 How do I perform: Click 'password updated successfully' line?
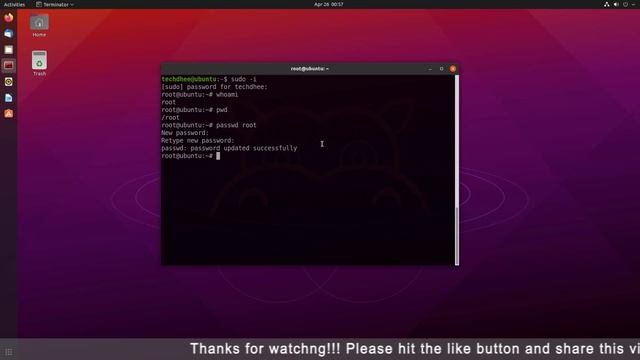click(229, 148)
